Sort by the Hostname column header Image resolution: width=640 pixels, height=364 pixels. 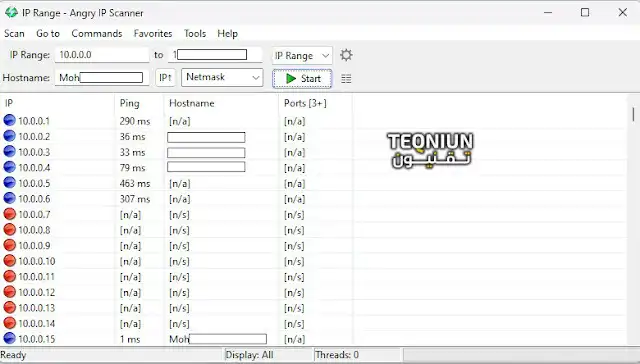pyautogui.click(x=221, y=103)
